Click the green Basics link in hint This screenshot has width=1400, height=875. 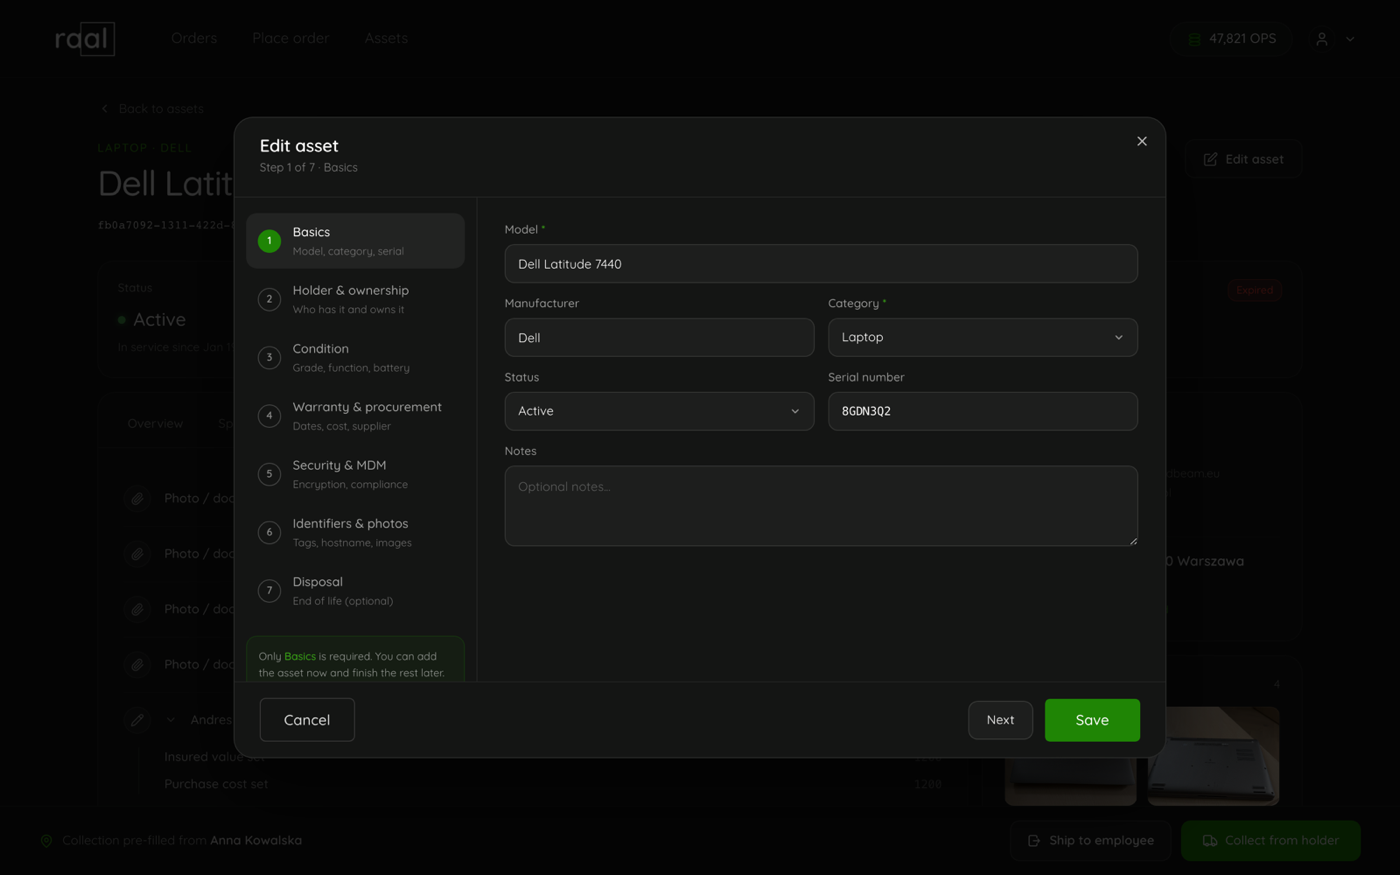300,656
